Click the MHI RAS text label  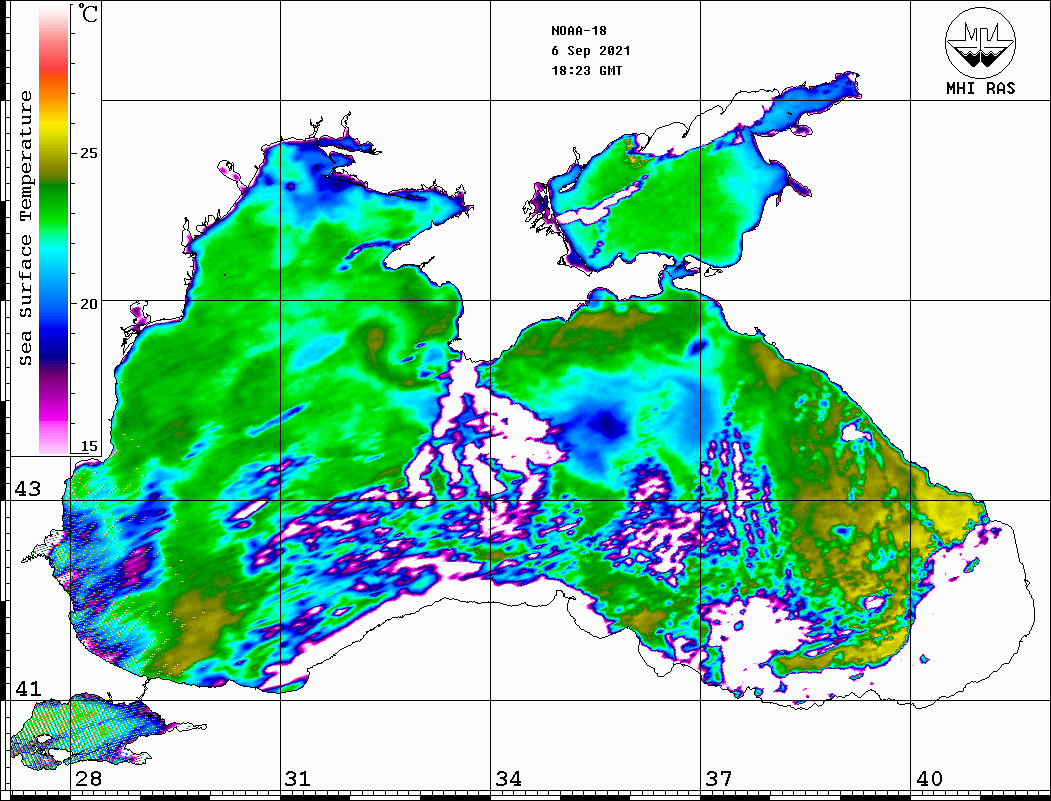981,88
